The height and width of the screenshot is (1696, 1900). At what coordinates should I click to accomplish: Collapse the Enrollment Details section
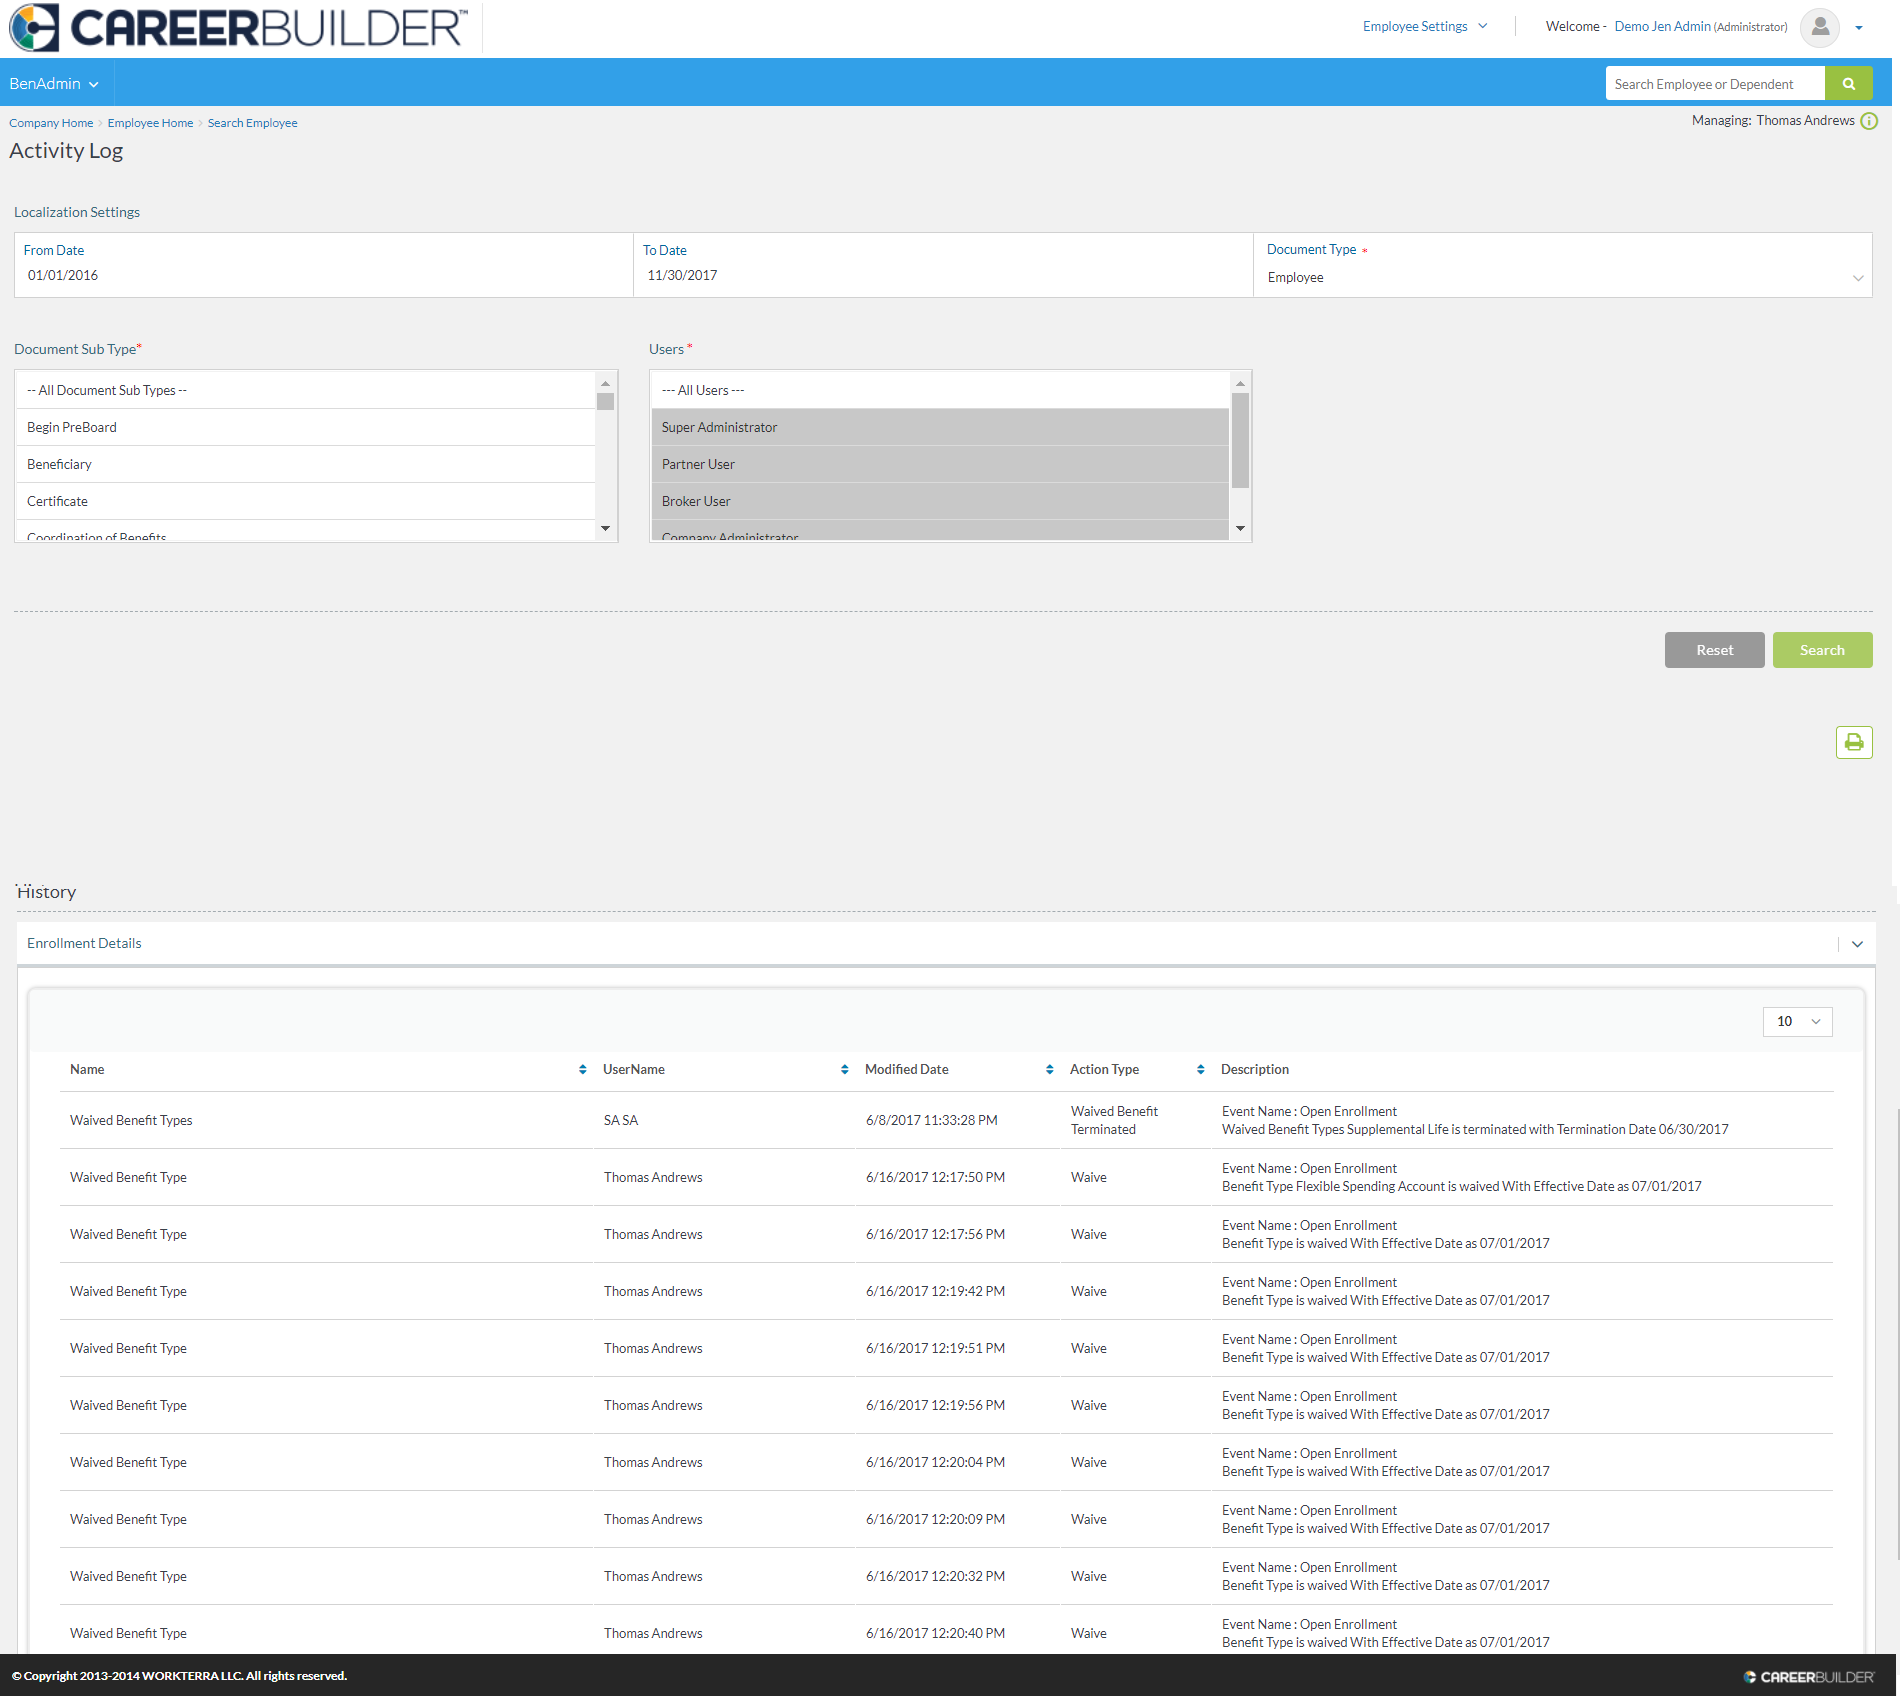(1857, 944)
